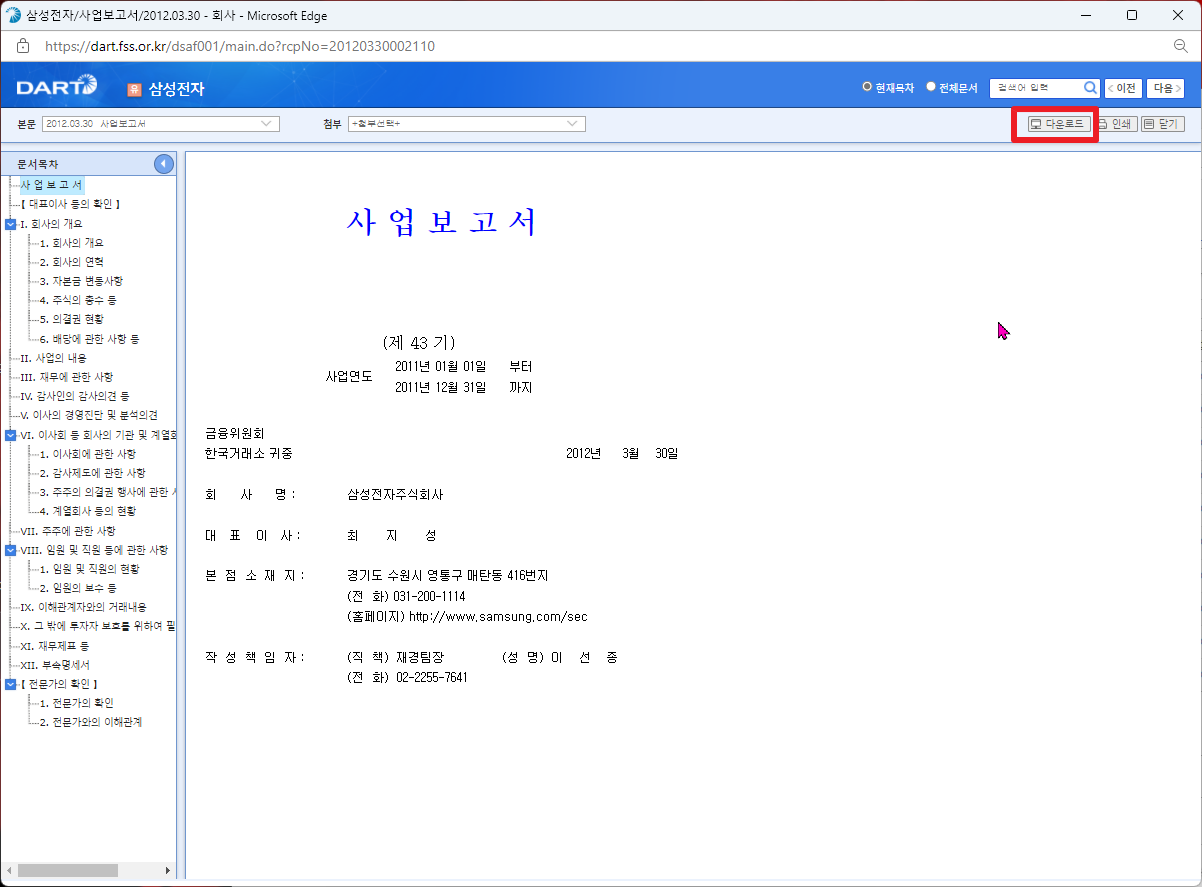Collapse the I. 회사의 개요 tree node
This screenshot has width=1202, height=887.
click(10, 224)
